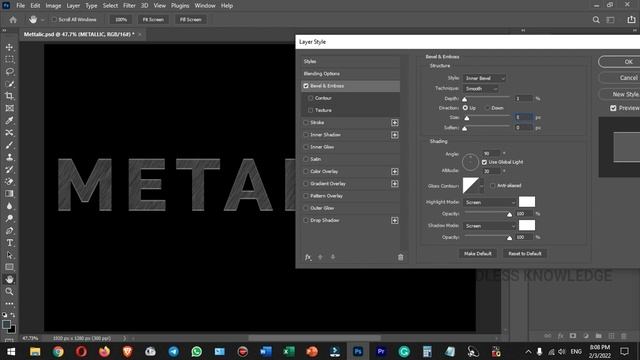The height and width of the screenshot is (360, 640).
Task: Open the Technique dropdown showing Smooth
Action: tap(480, 89)
